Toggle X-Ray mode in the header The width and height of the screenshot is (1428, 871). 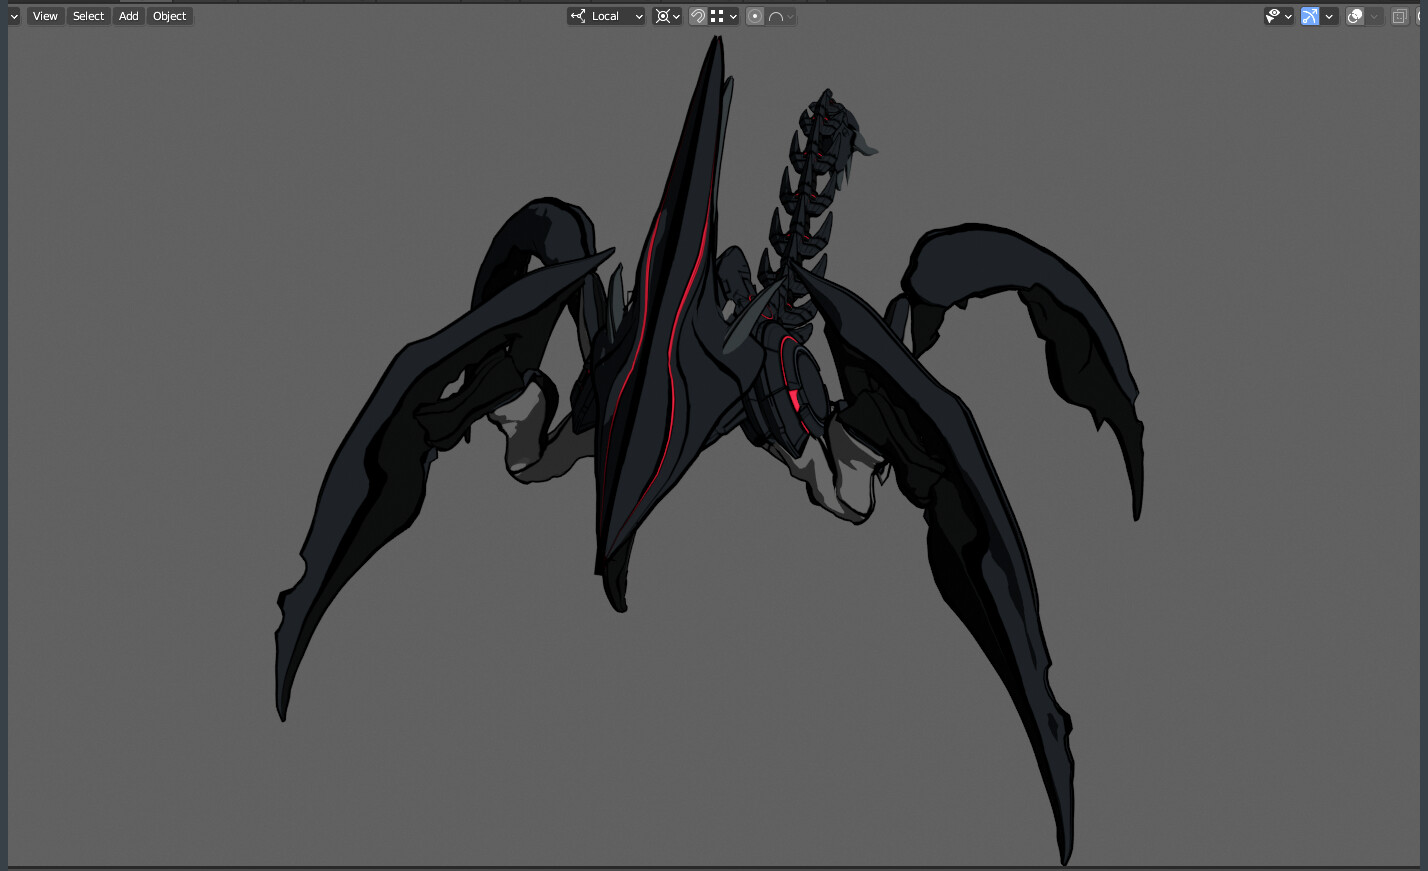tap(1400, 16)
